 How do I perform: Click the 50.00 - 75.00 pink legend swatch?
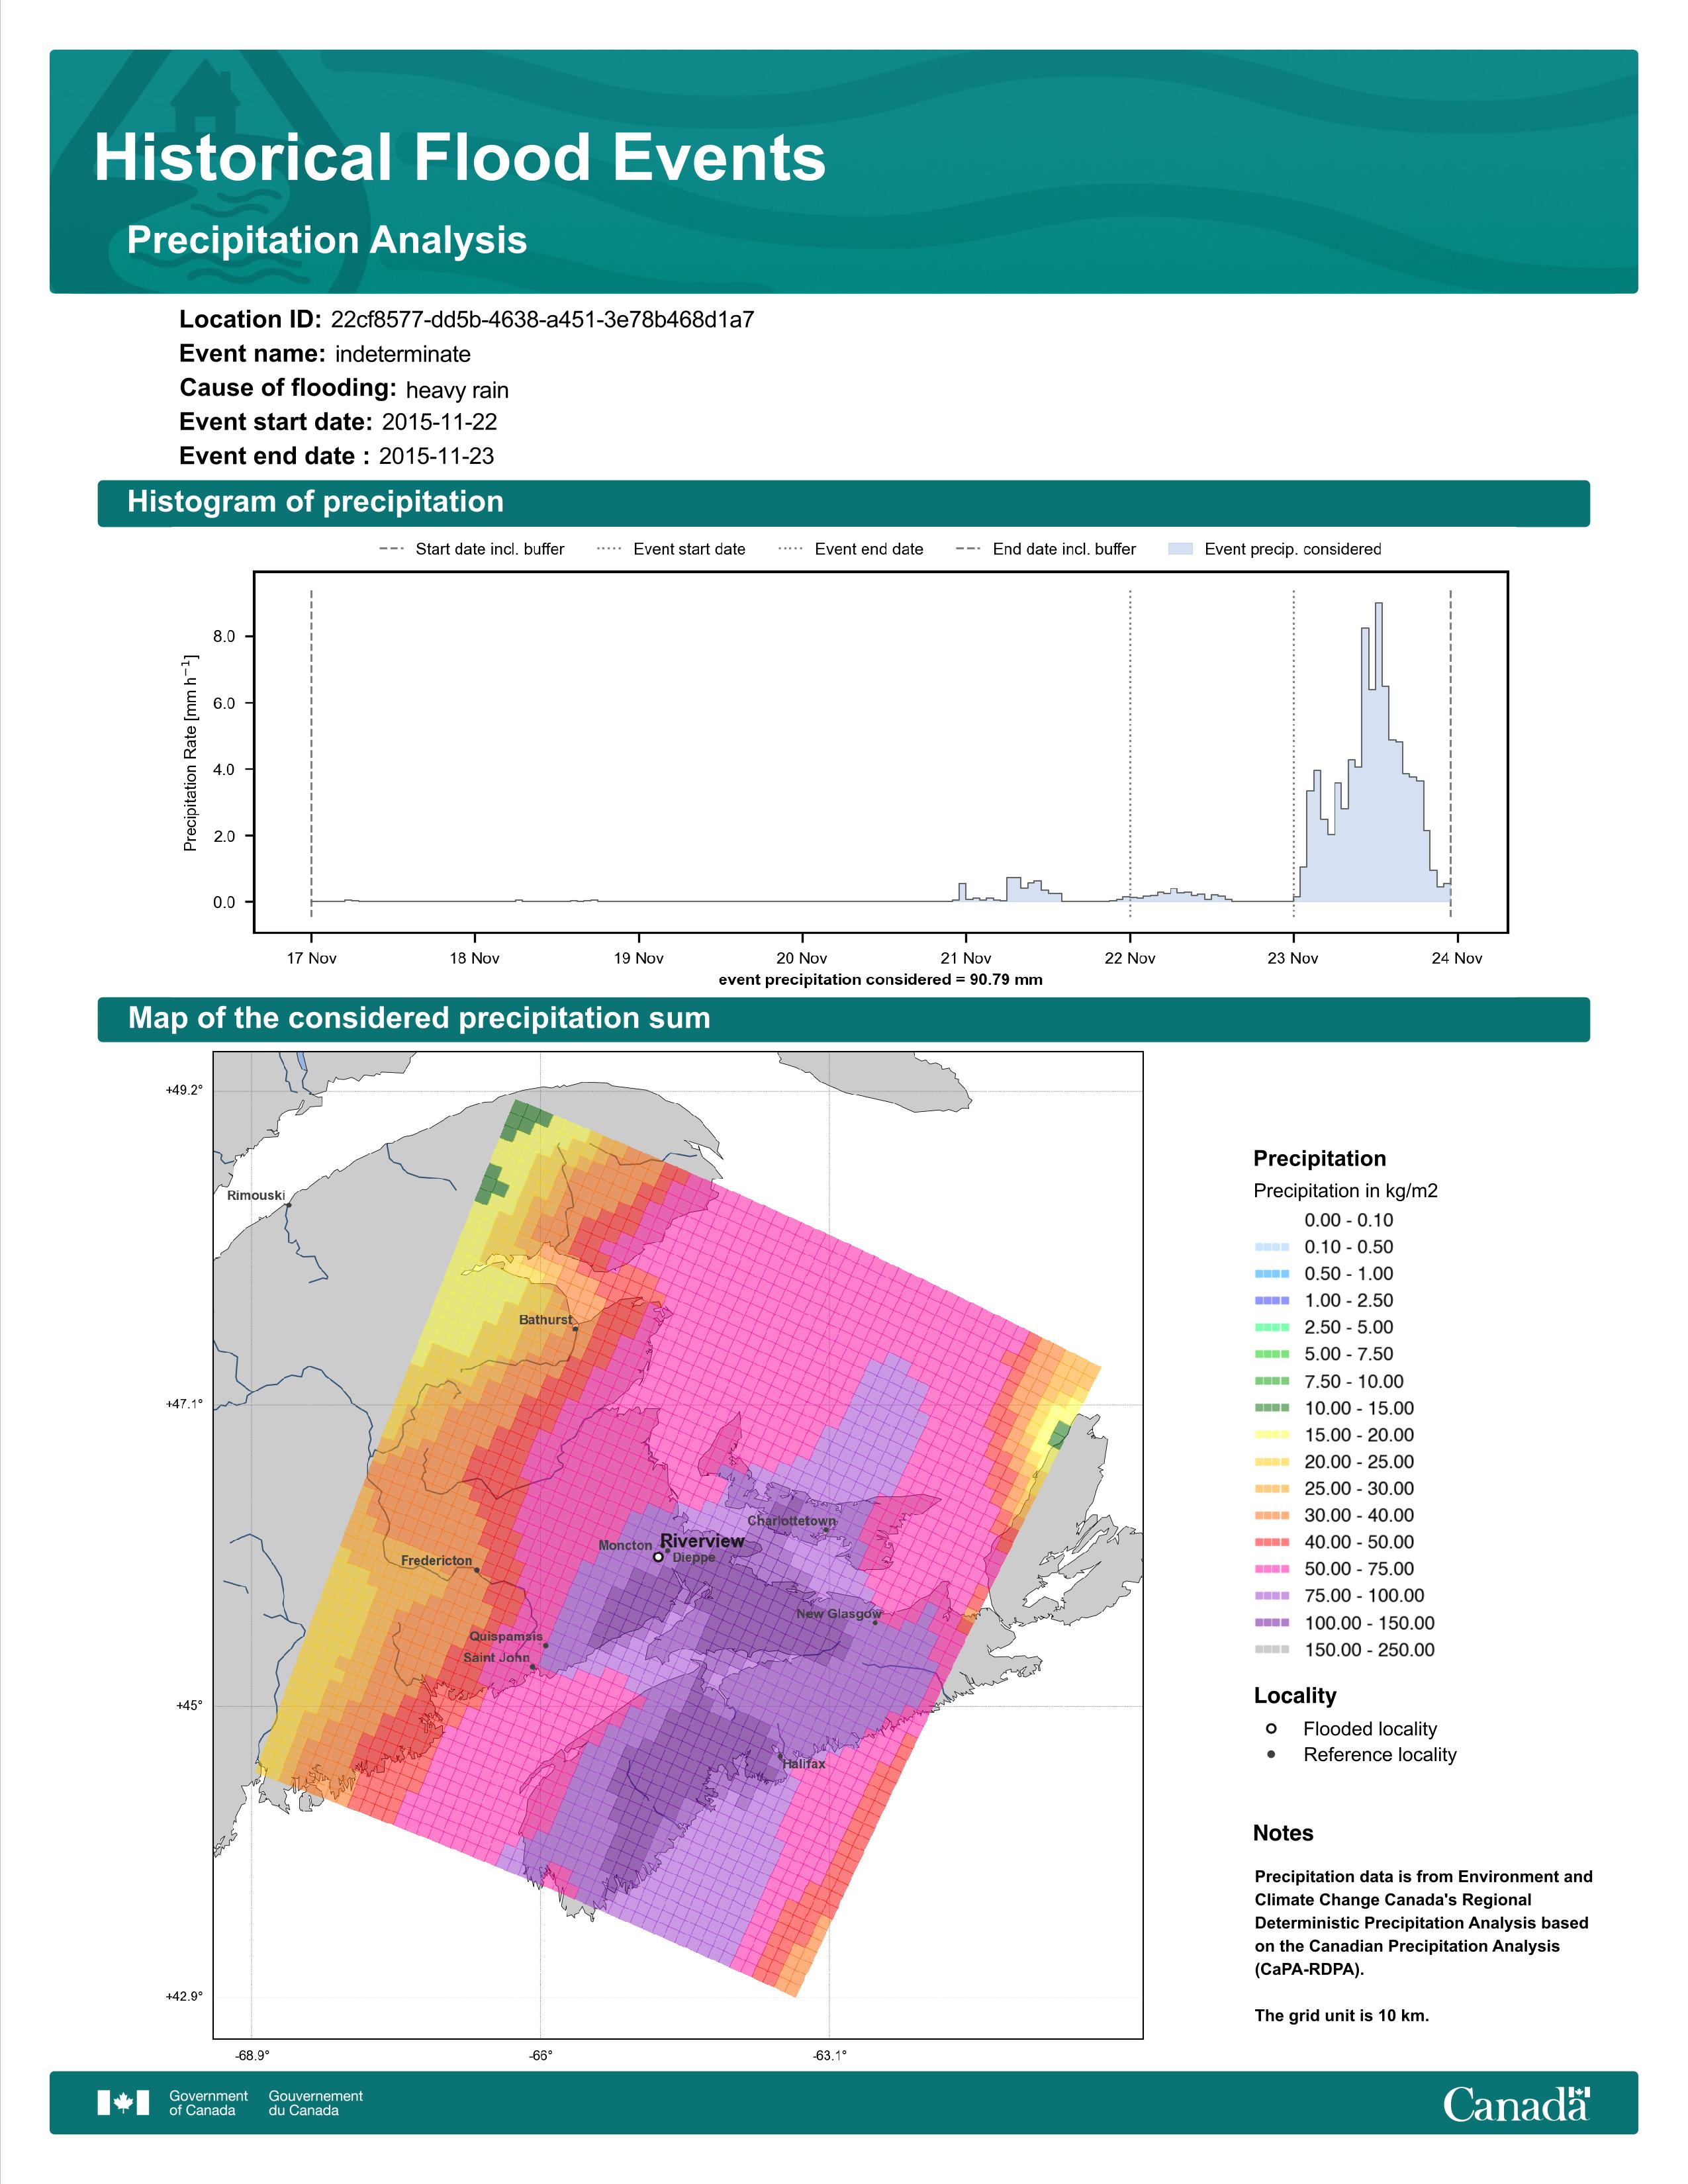[1272, 1569]
